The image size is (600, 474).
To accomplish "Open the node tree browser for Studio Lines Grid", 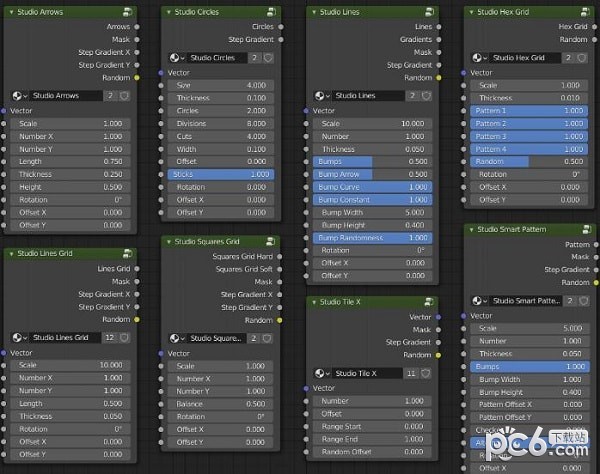I will click(x=20, y=337).
